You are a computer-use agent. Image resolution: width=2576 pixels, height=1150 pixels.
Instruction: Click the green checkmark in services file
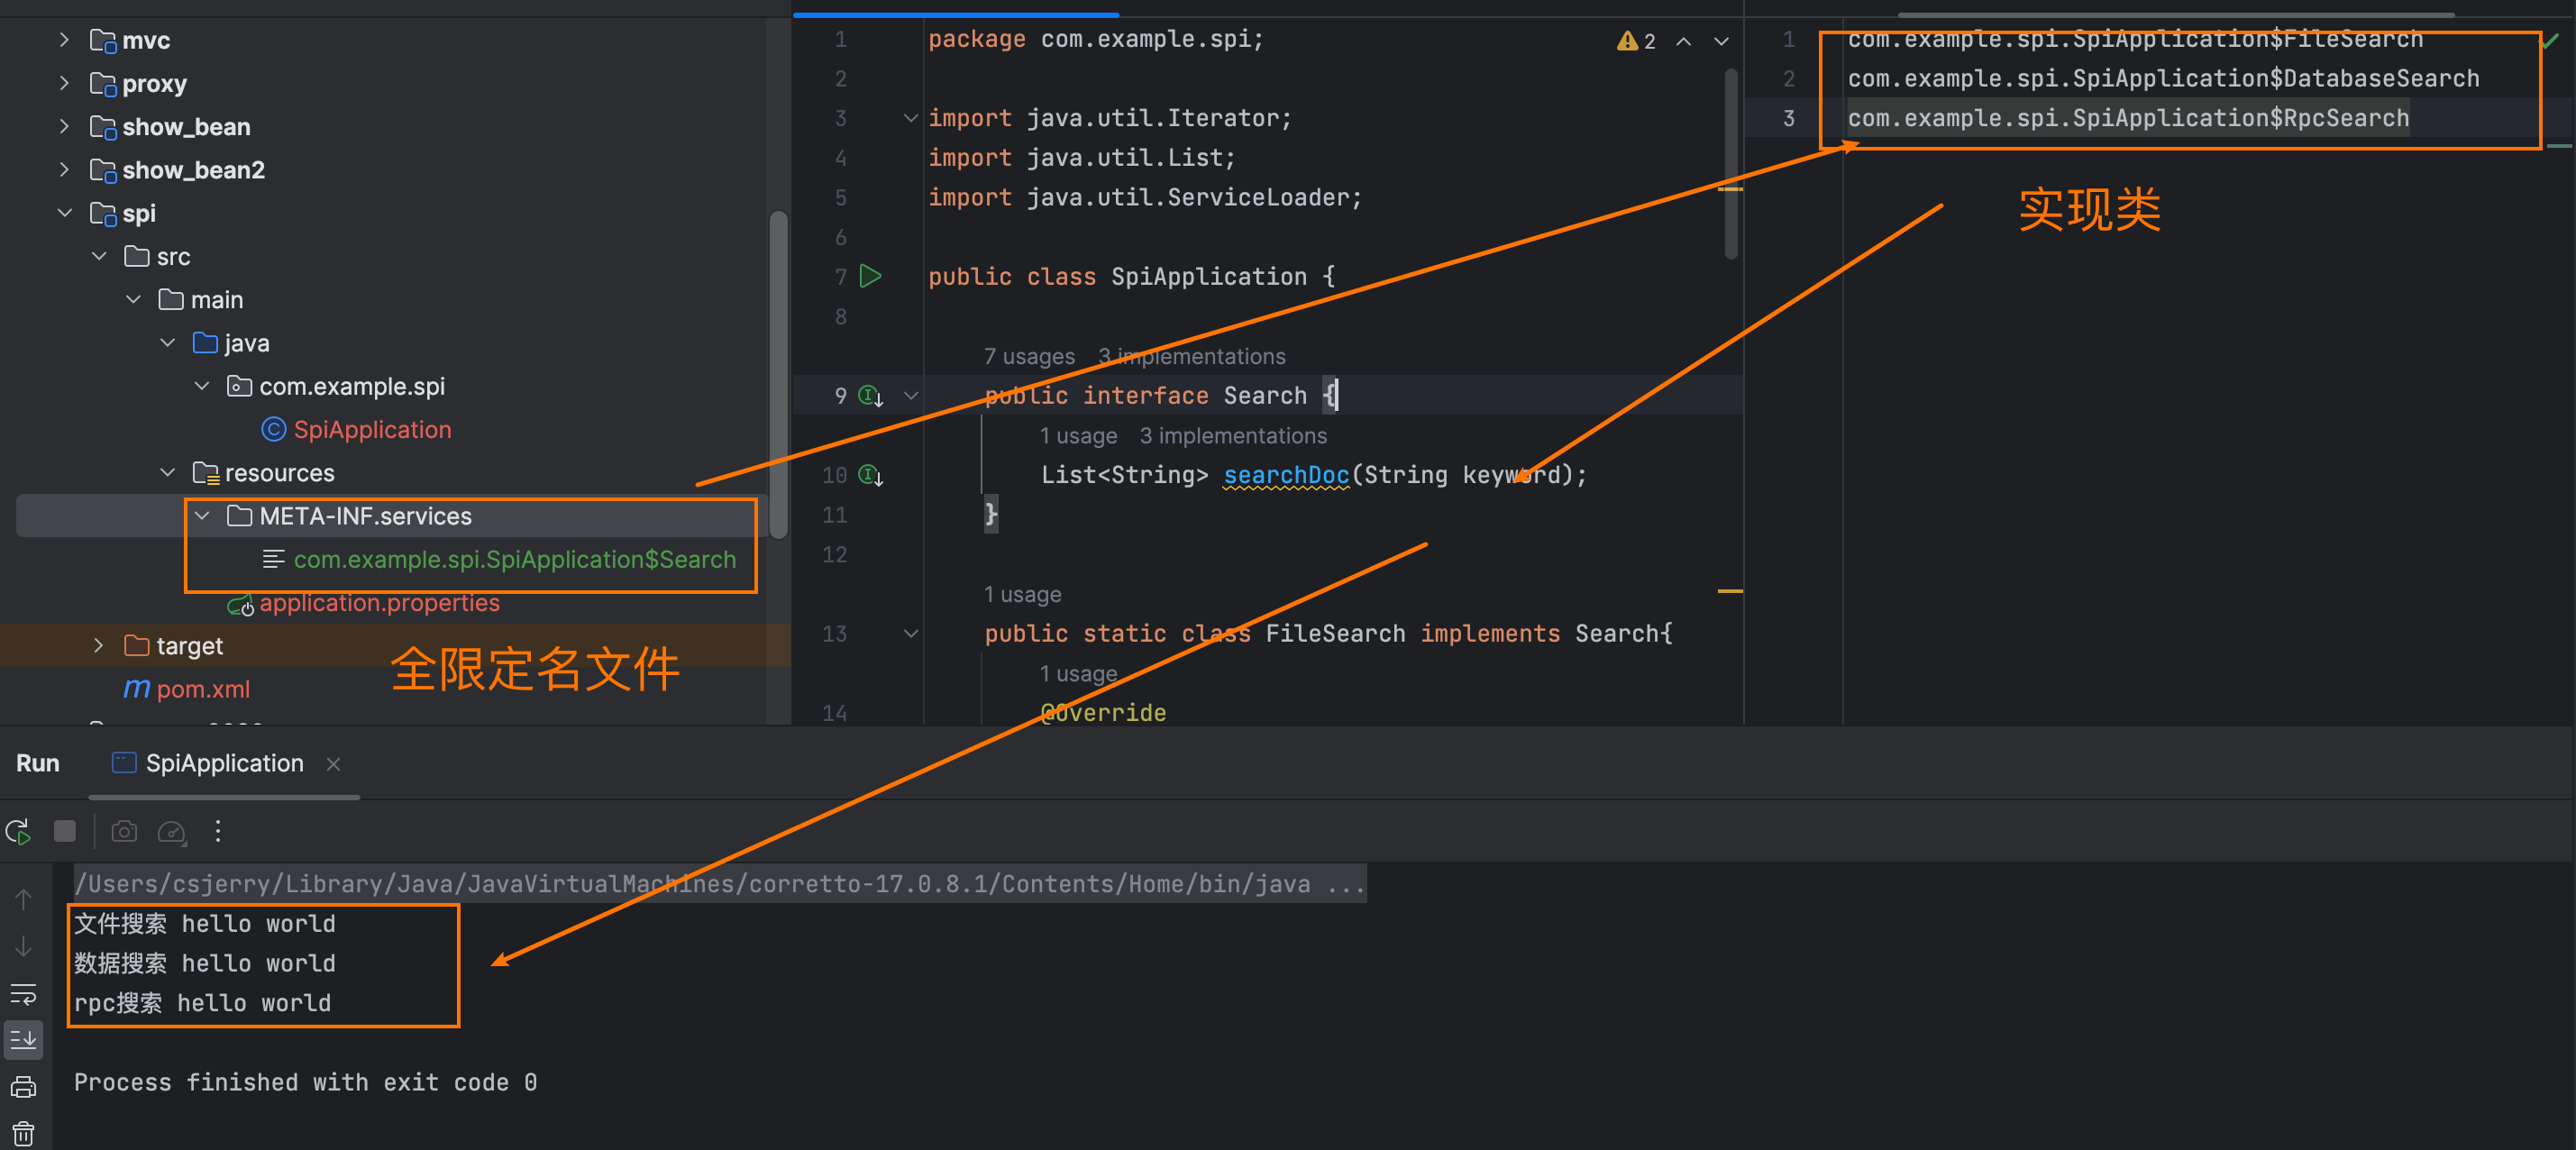pyautogui.click(x=2550, y=41)
